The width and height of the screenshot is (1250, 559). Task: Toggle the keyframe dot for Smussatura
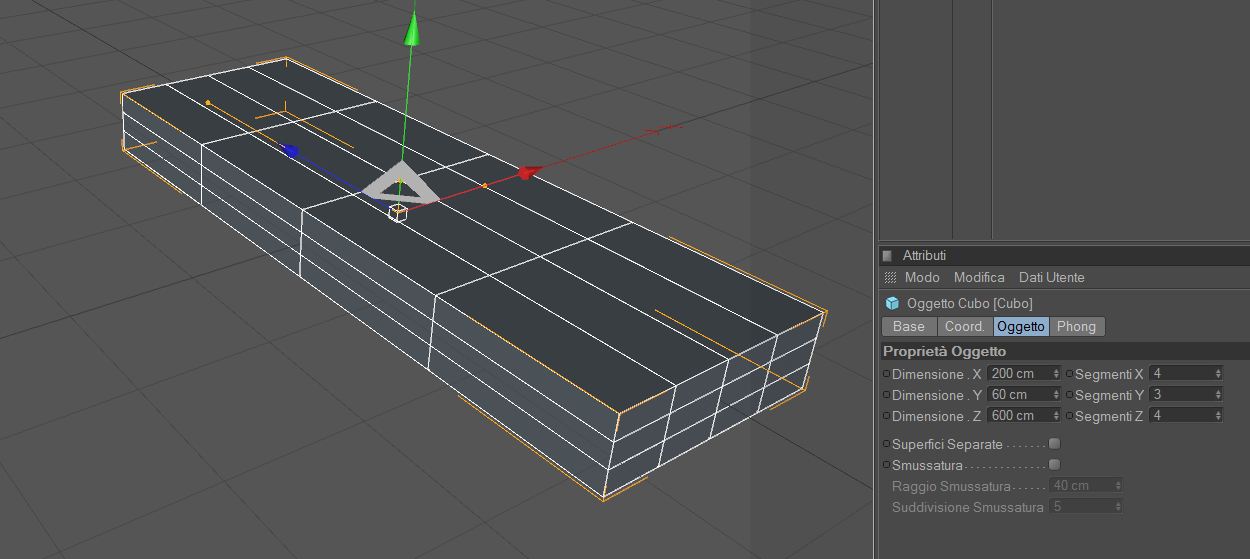pyautogui.click(x=886, y=465)
